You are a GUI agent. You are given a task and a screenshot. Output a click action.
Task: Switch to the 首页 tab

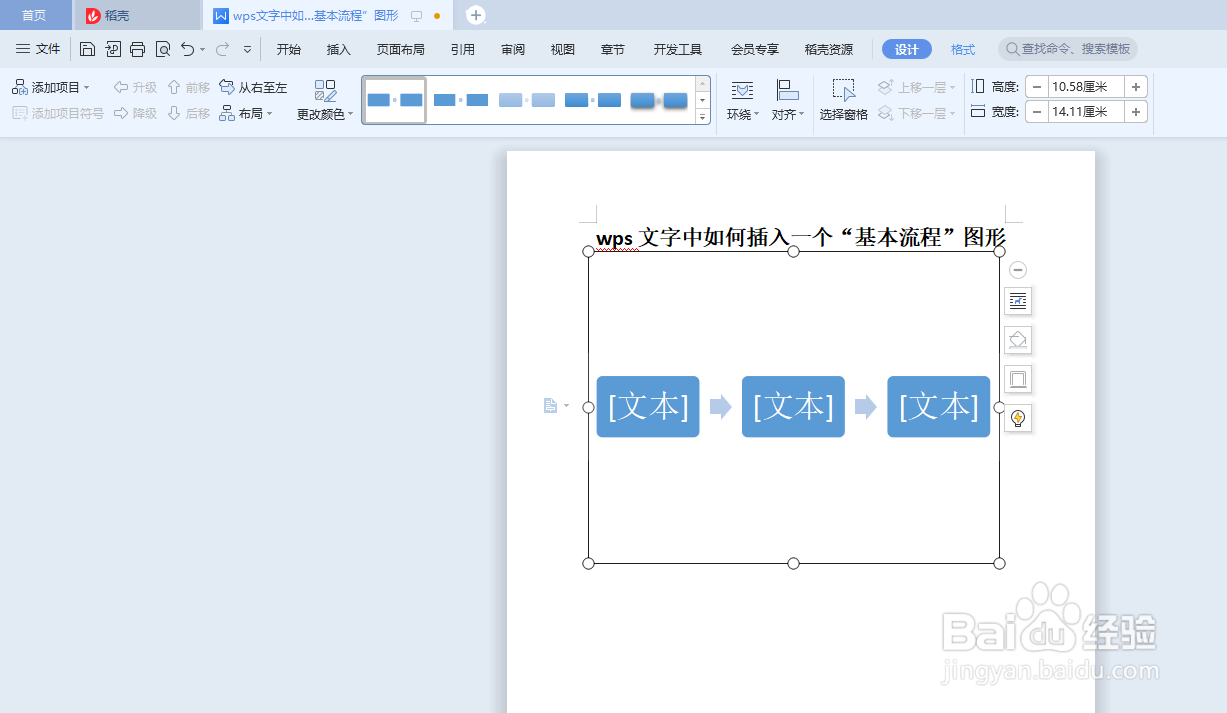tap(35, 15)
